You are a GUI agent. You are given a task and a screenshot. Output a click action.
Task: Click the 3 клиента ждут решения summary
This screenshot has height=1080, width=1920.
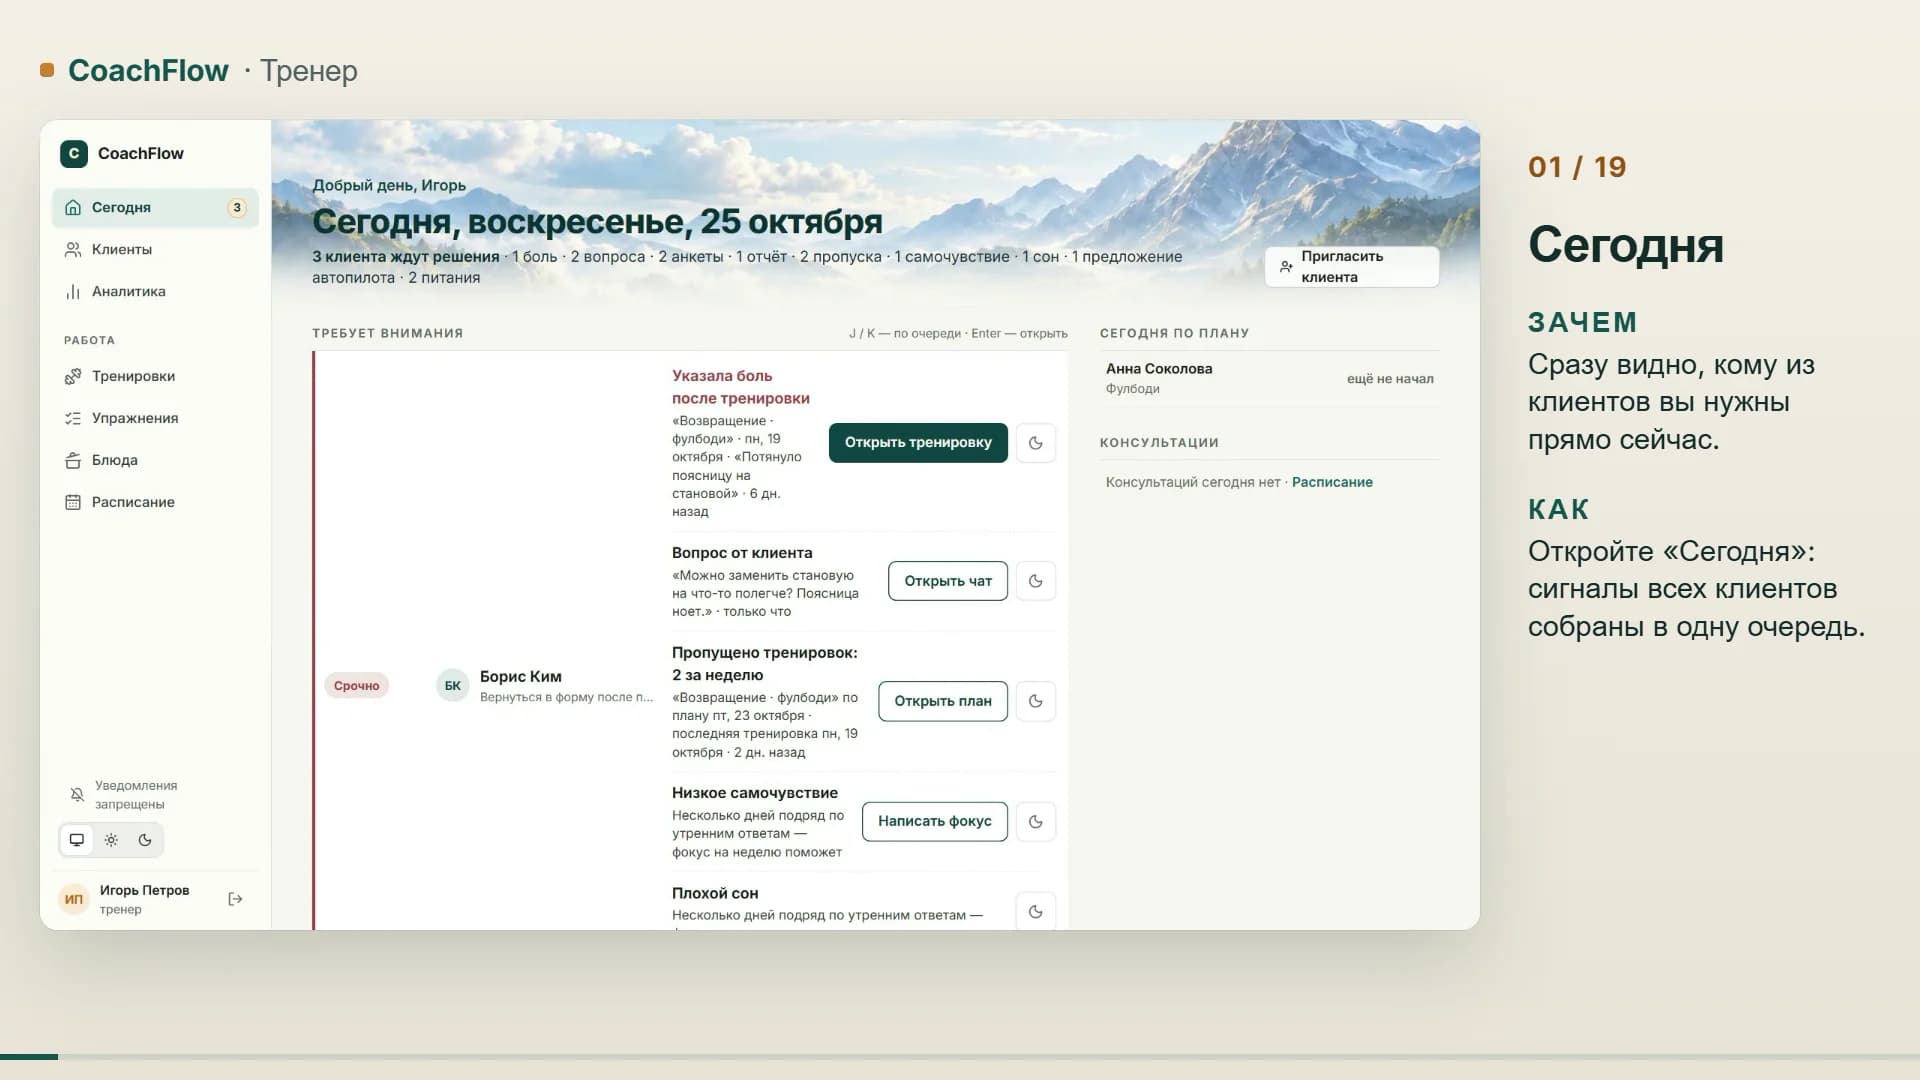coord(405,257)
